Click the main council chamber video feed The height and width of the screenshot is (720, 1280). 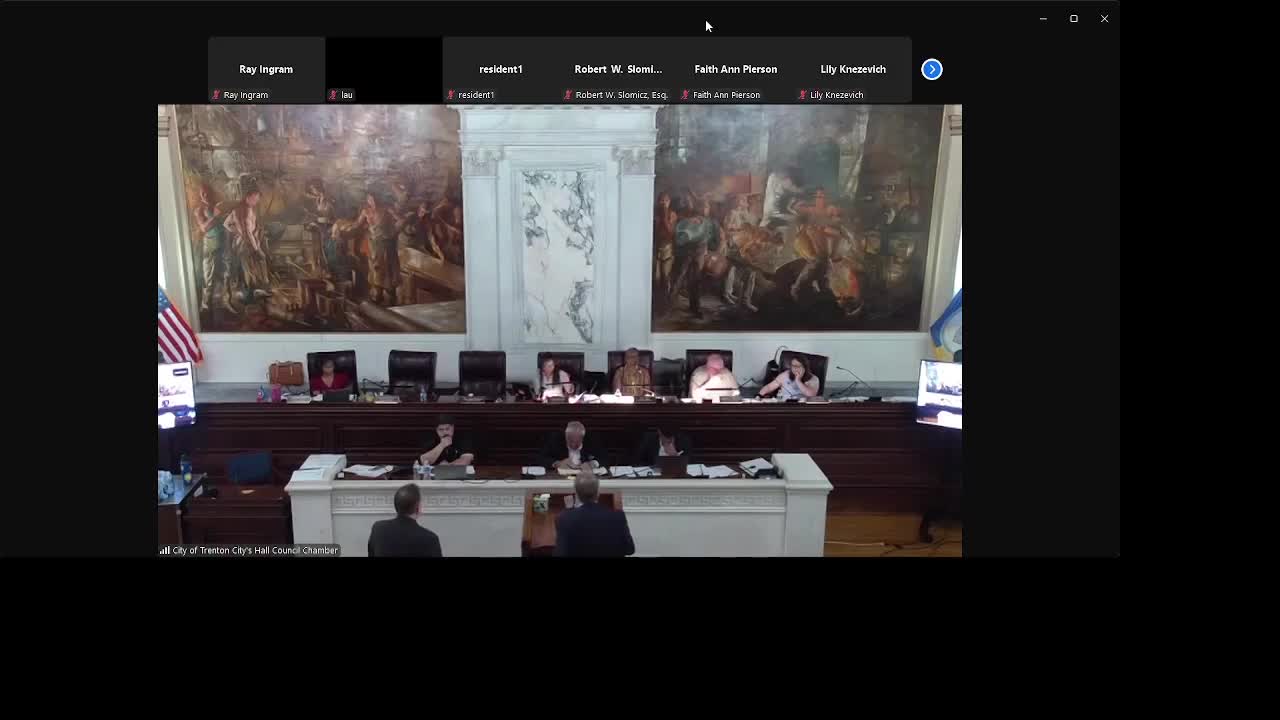click(560, 330)
